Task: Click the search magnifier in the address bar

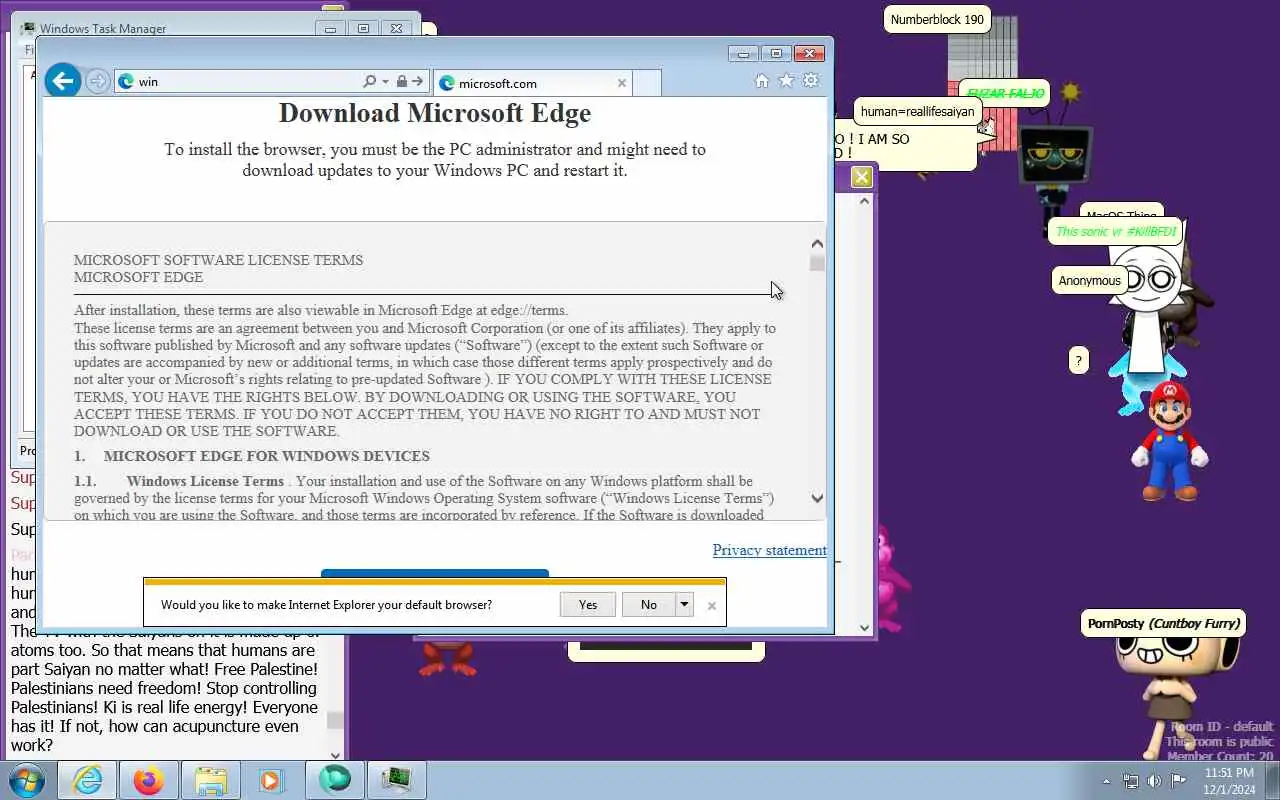Action: (x=369, y=82)
